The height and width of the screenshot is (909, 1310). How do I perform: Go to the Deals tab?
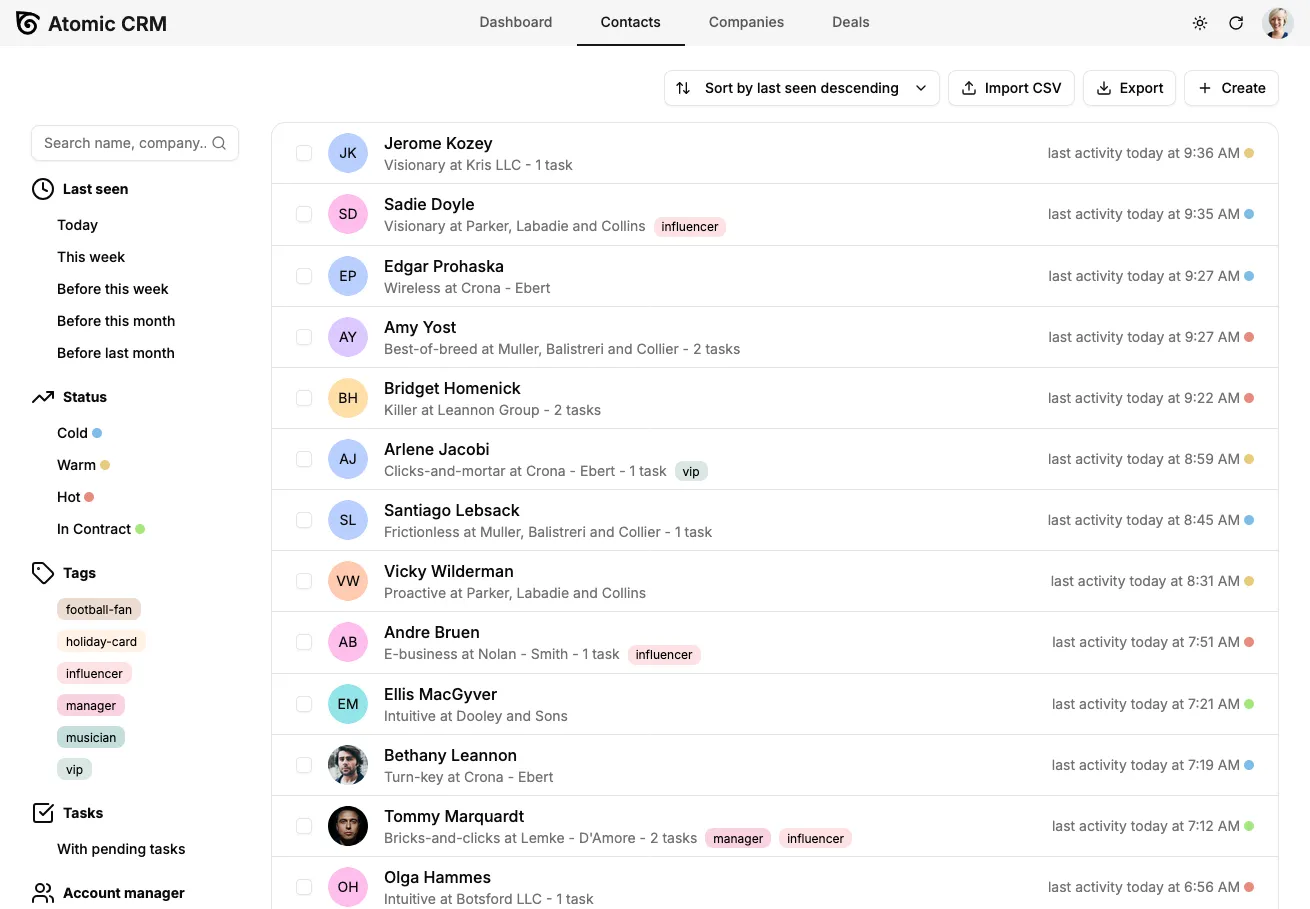click(x=850, y=22)
